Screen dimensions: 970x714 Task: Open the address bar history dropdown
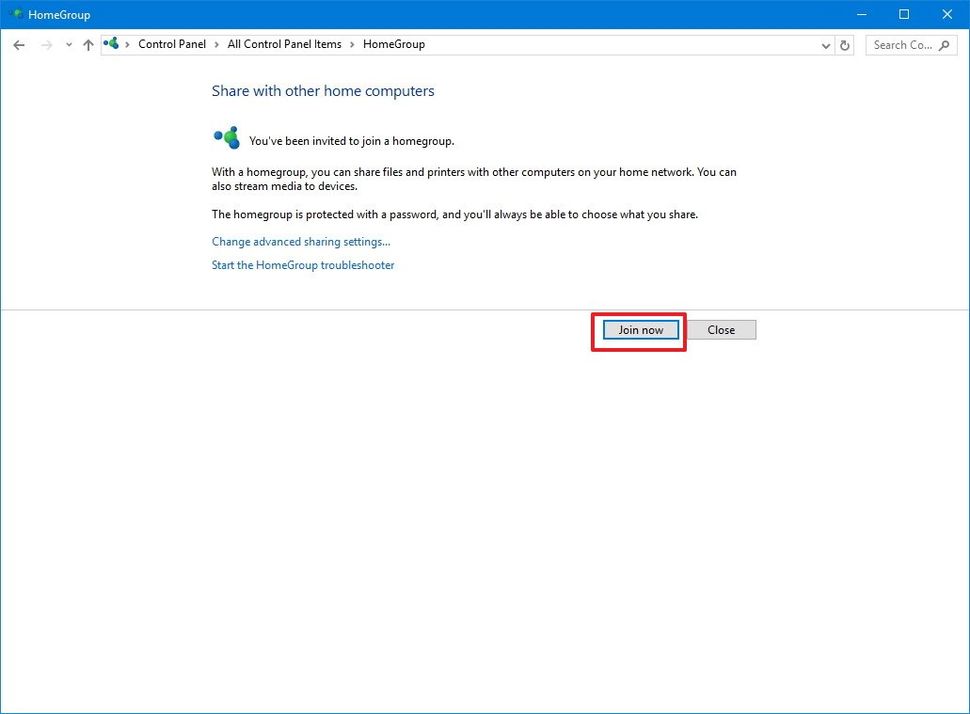tap(825, 44)
